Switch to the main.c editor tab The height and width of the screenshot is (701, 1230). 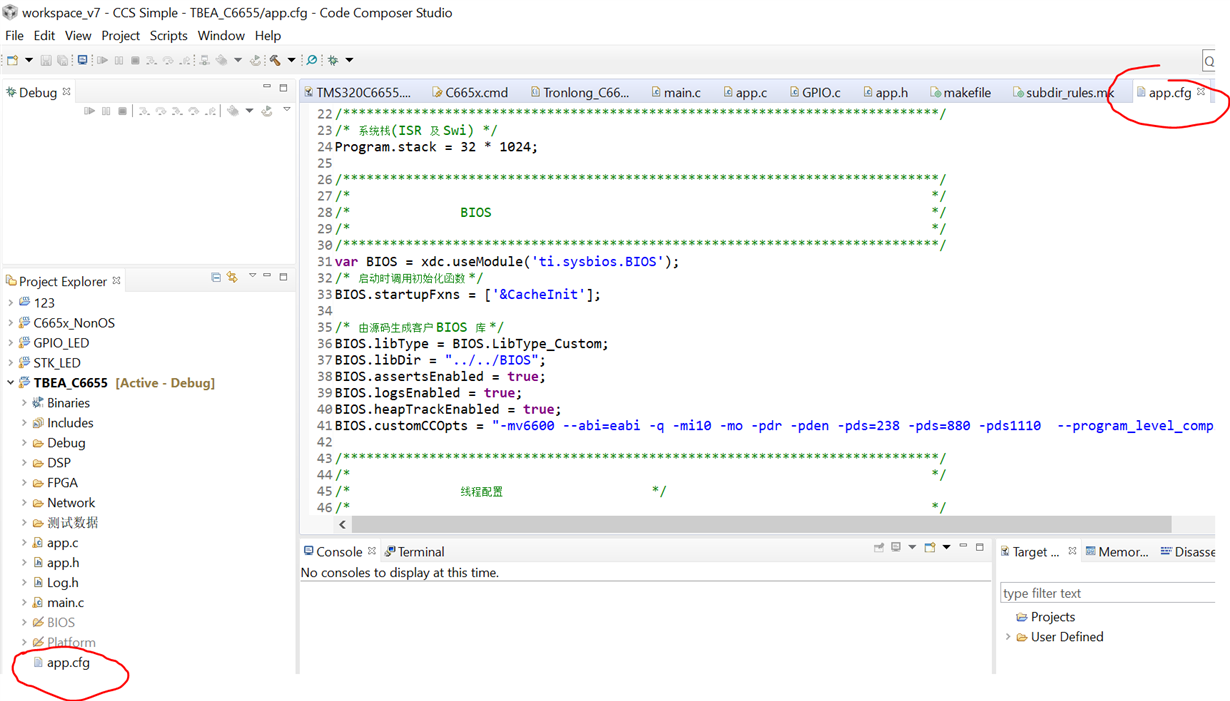tap(675, 92)
